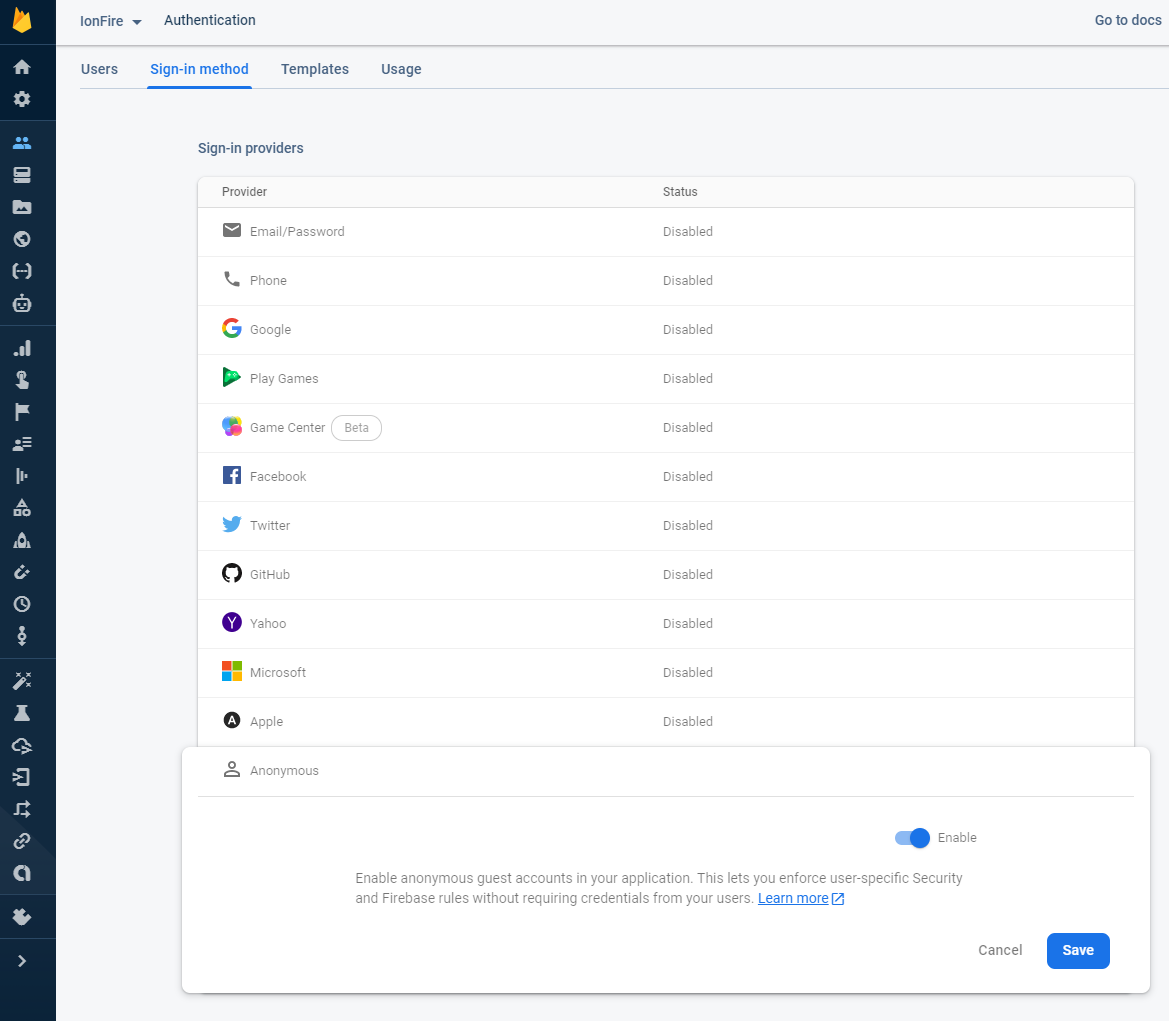Image resolution: width=1169 pixels, height=1021 pixels.
Task: Open Retention magnet icon in sidebar
Action: tap(22, 572)
